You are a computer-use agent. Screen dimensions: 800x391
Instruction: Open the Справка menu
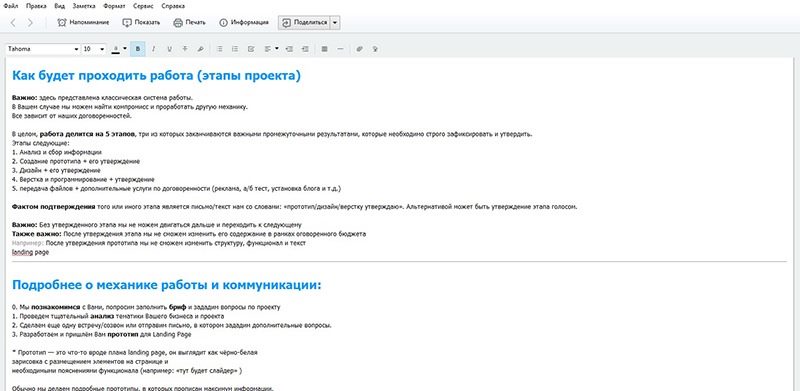coord(173,6)
